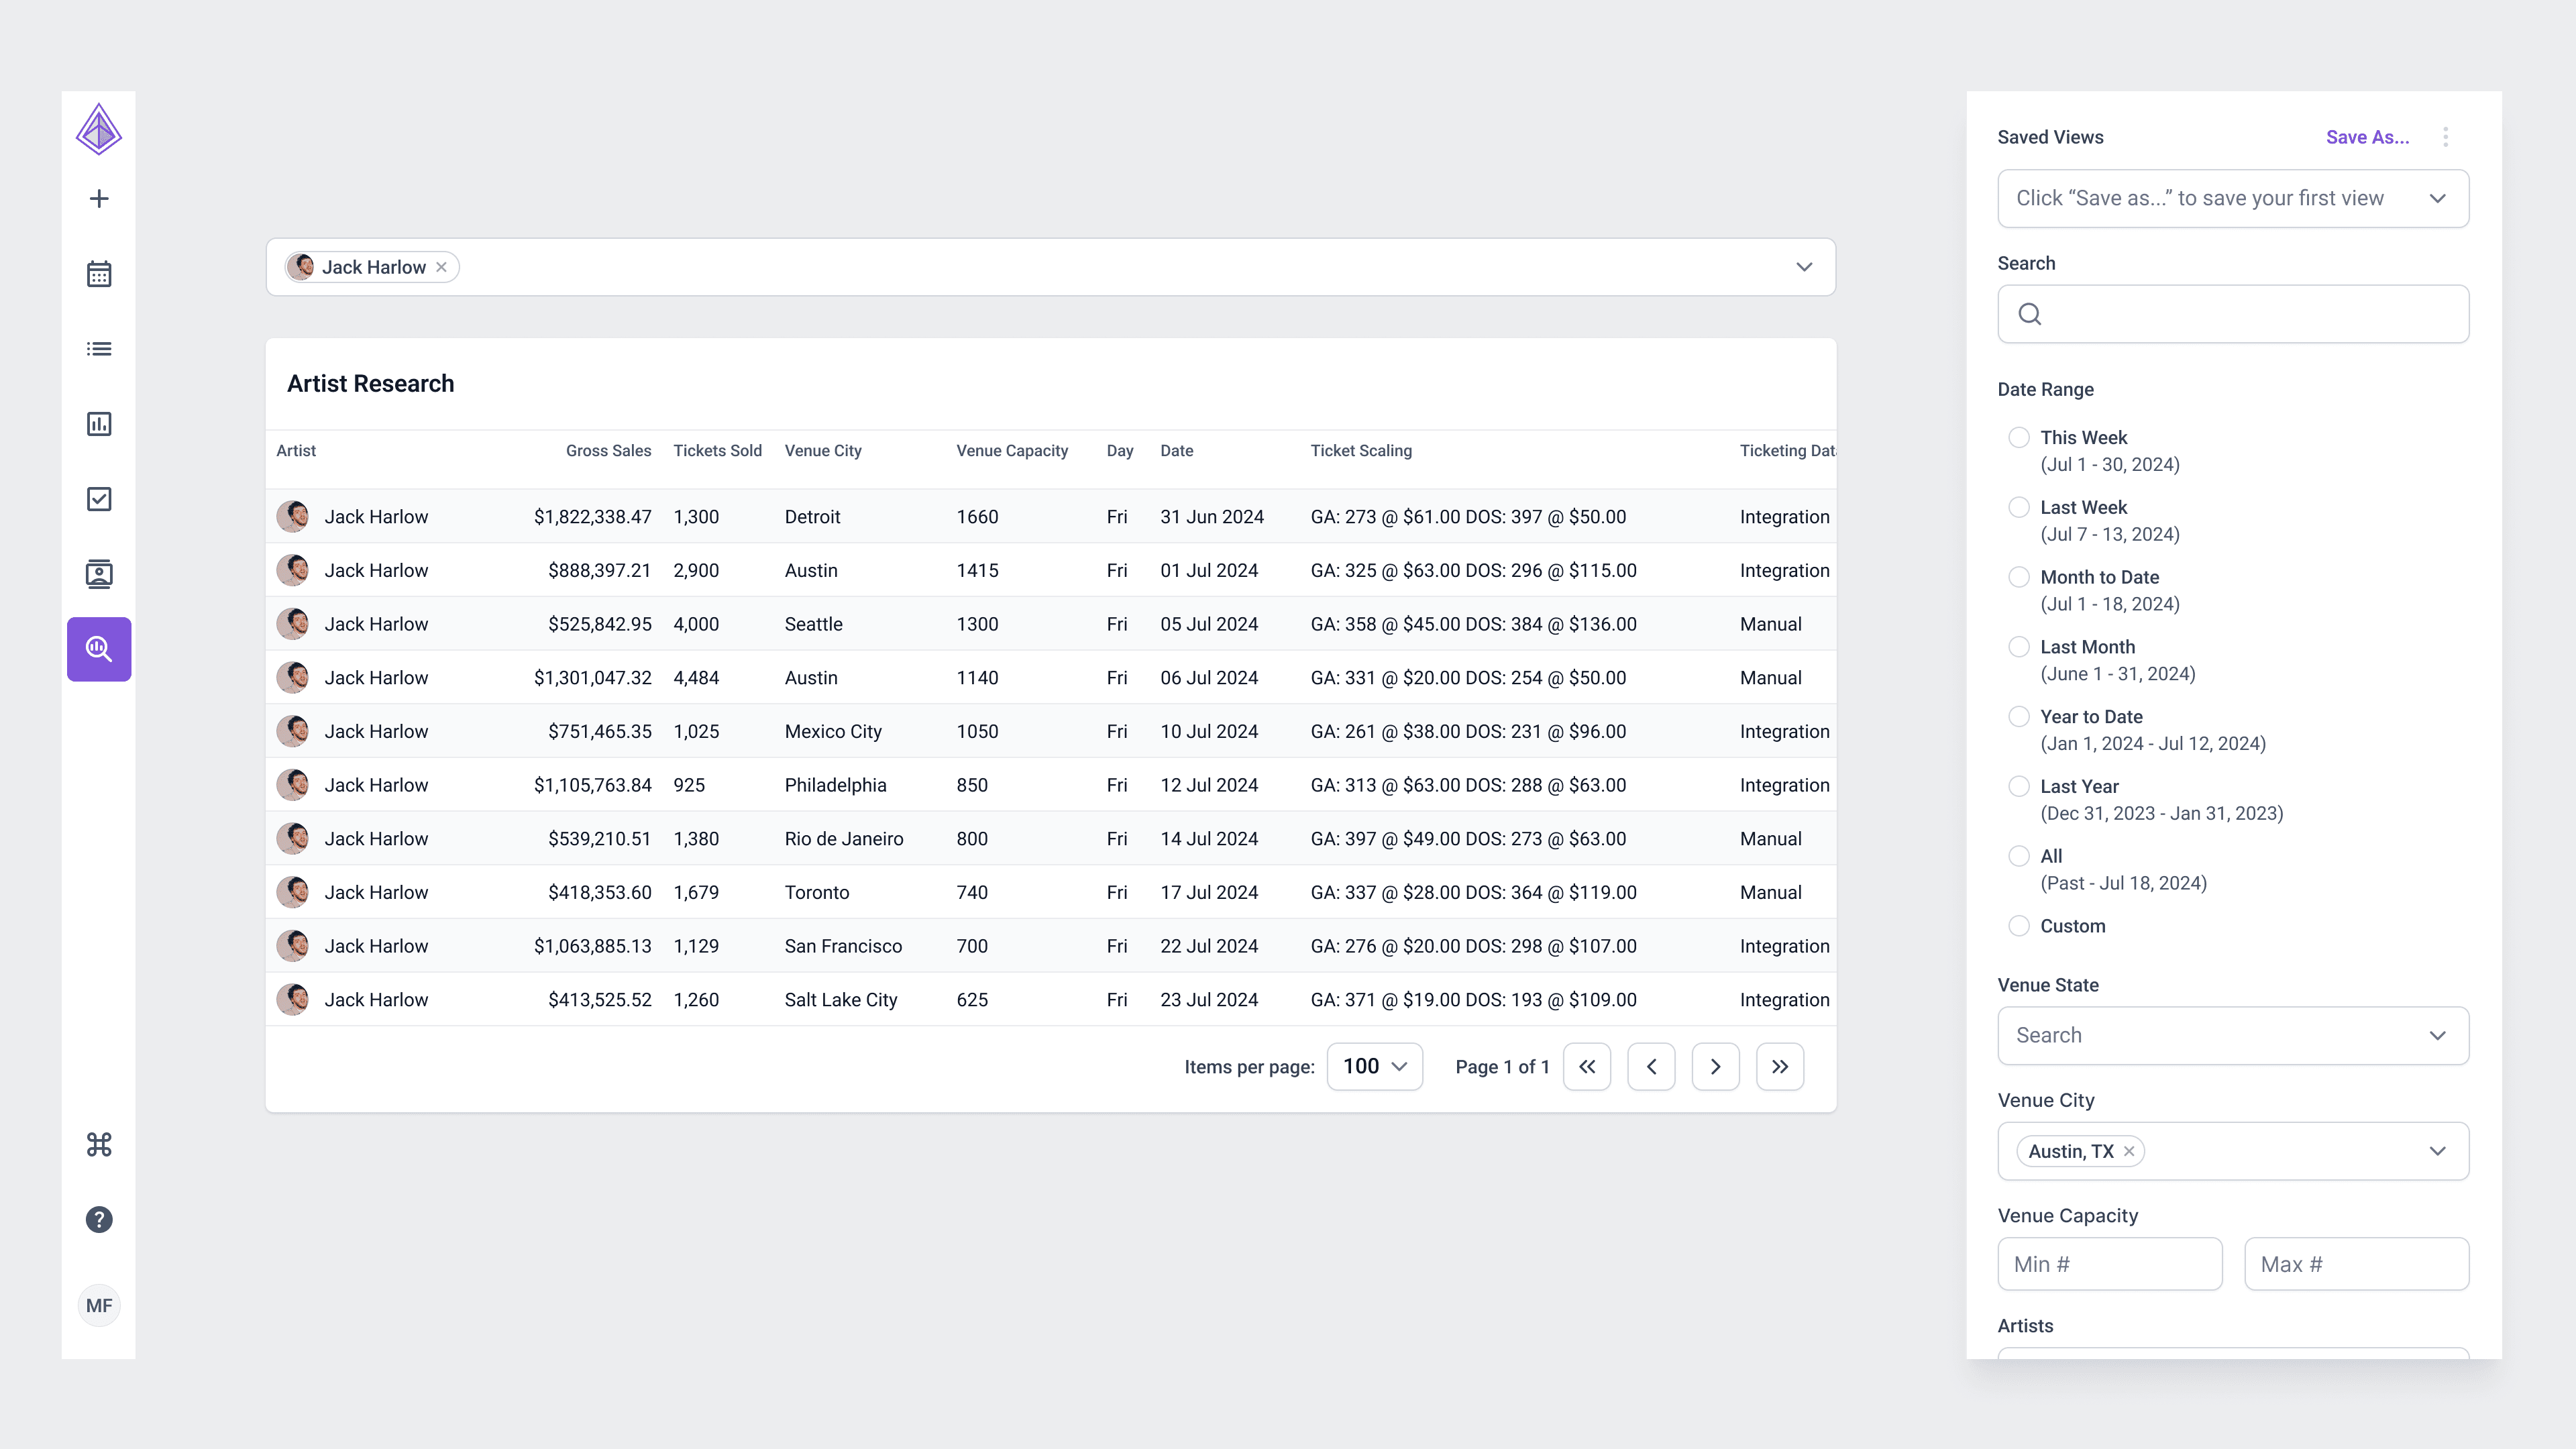The width and height of the screenshot is (2576, 1449).
Task: Choose the Last Month date range
Action: [x=2019, y=646]
